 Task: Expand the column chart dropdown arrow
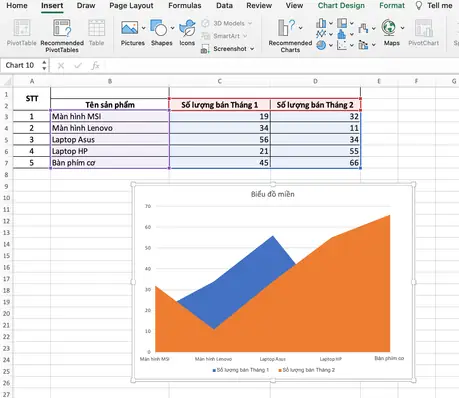[x=331, y=23]
